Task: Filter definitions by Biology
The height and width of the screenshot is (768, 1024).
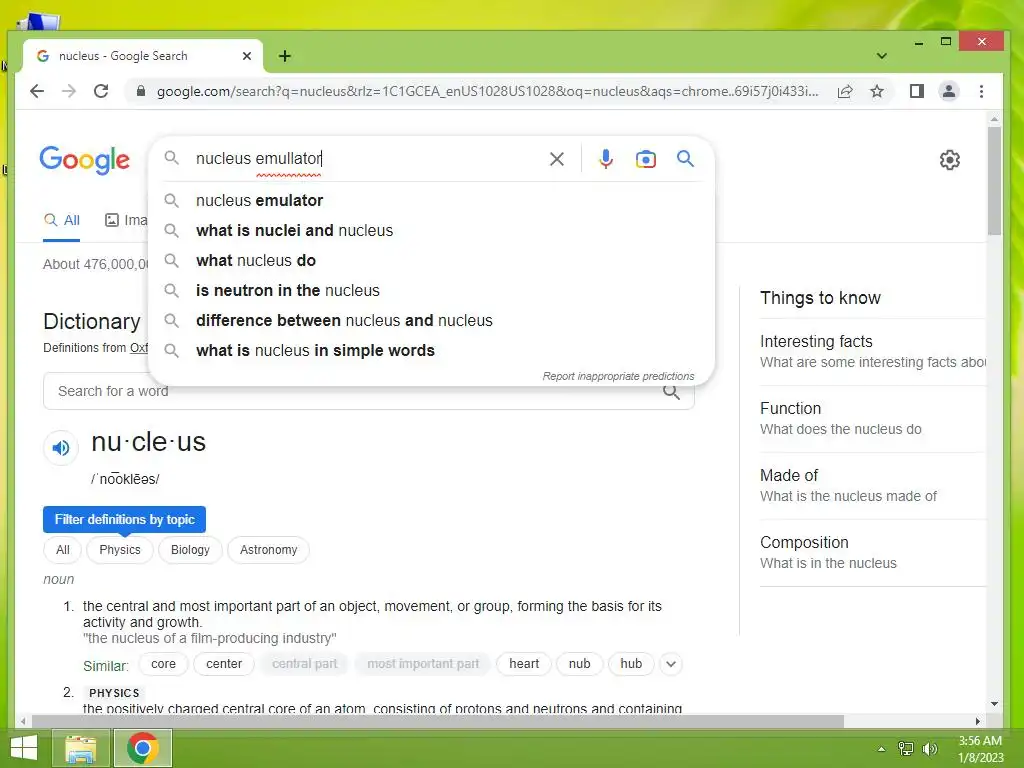Action: click(x=190, y=550)
